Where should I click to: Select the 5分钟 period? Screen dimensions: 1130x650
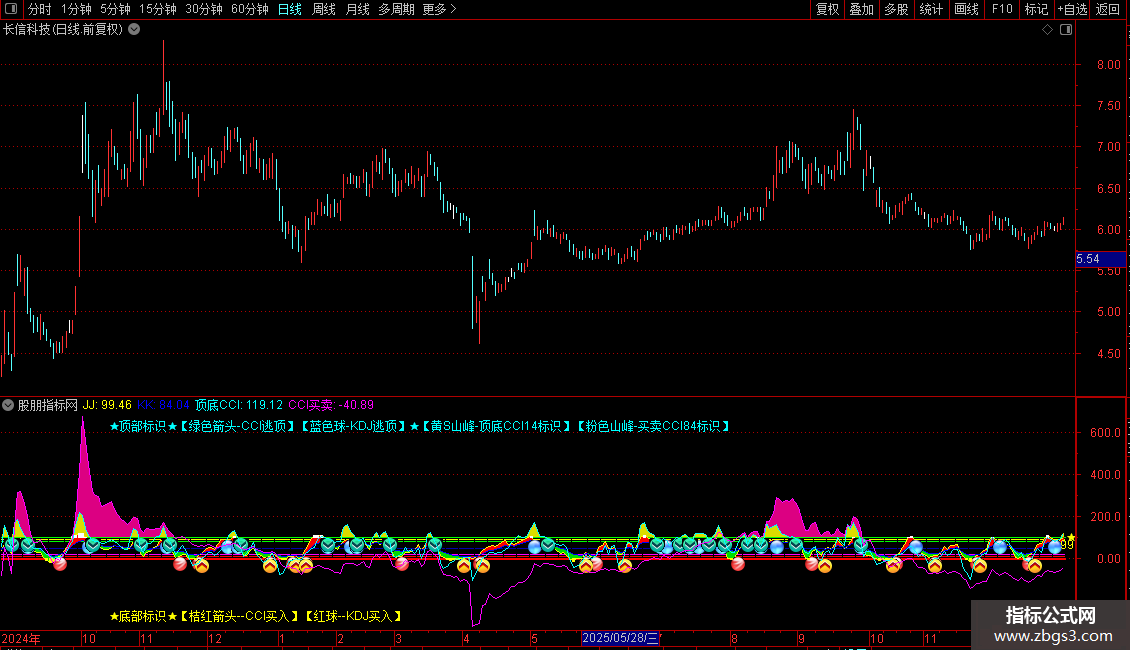click(115, 9)
